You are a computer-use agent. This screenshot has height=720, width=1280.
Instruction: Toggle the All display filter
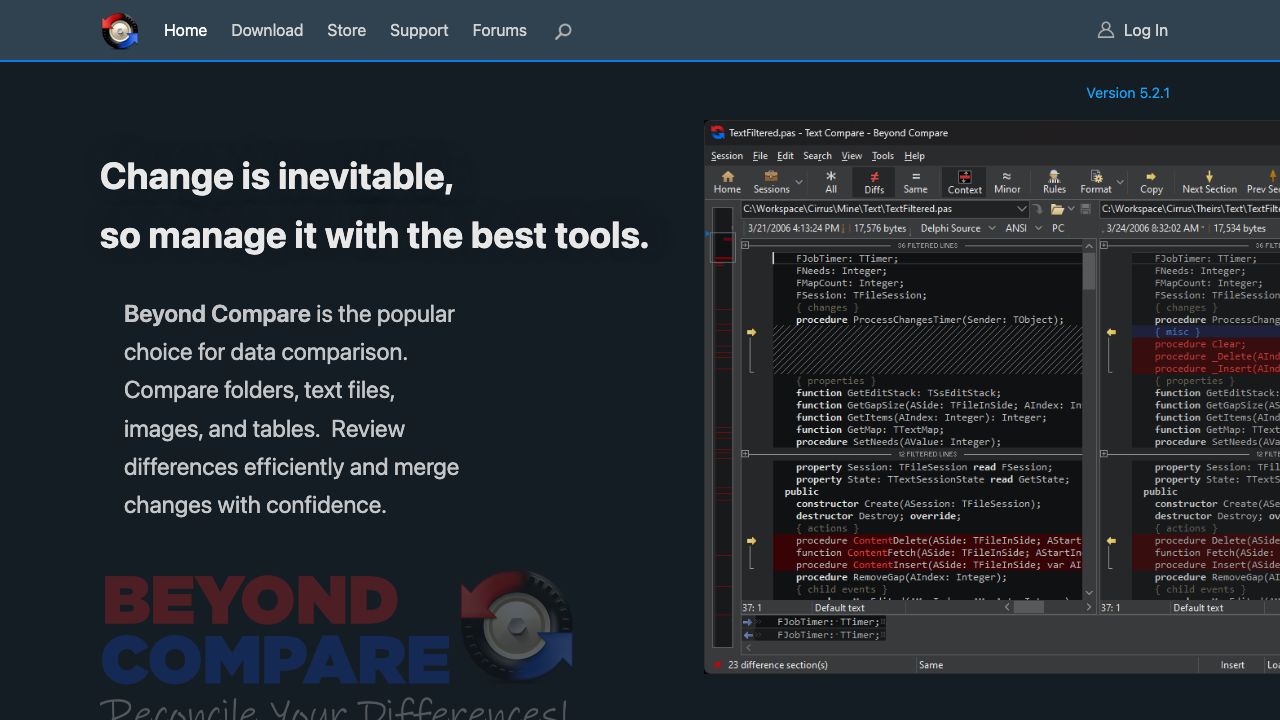tap(830, 182)
